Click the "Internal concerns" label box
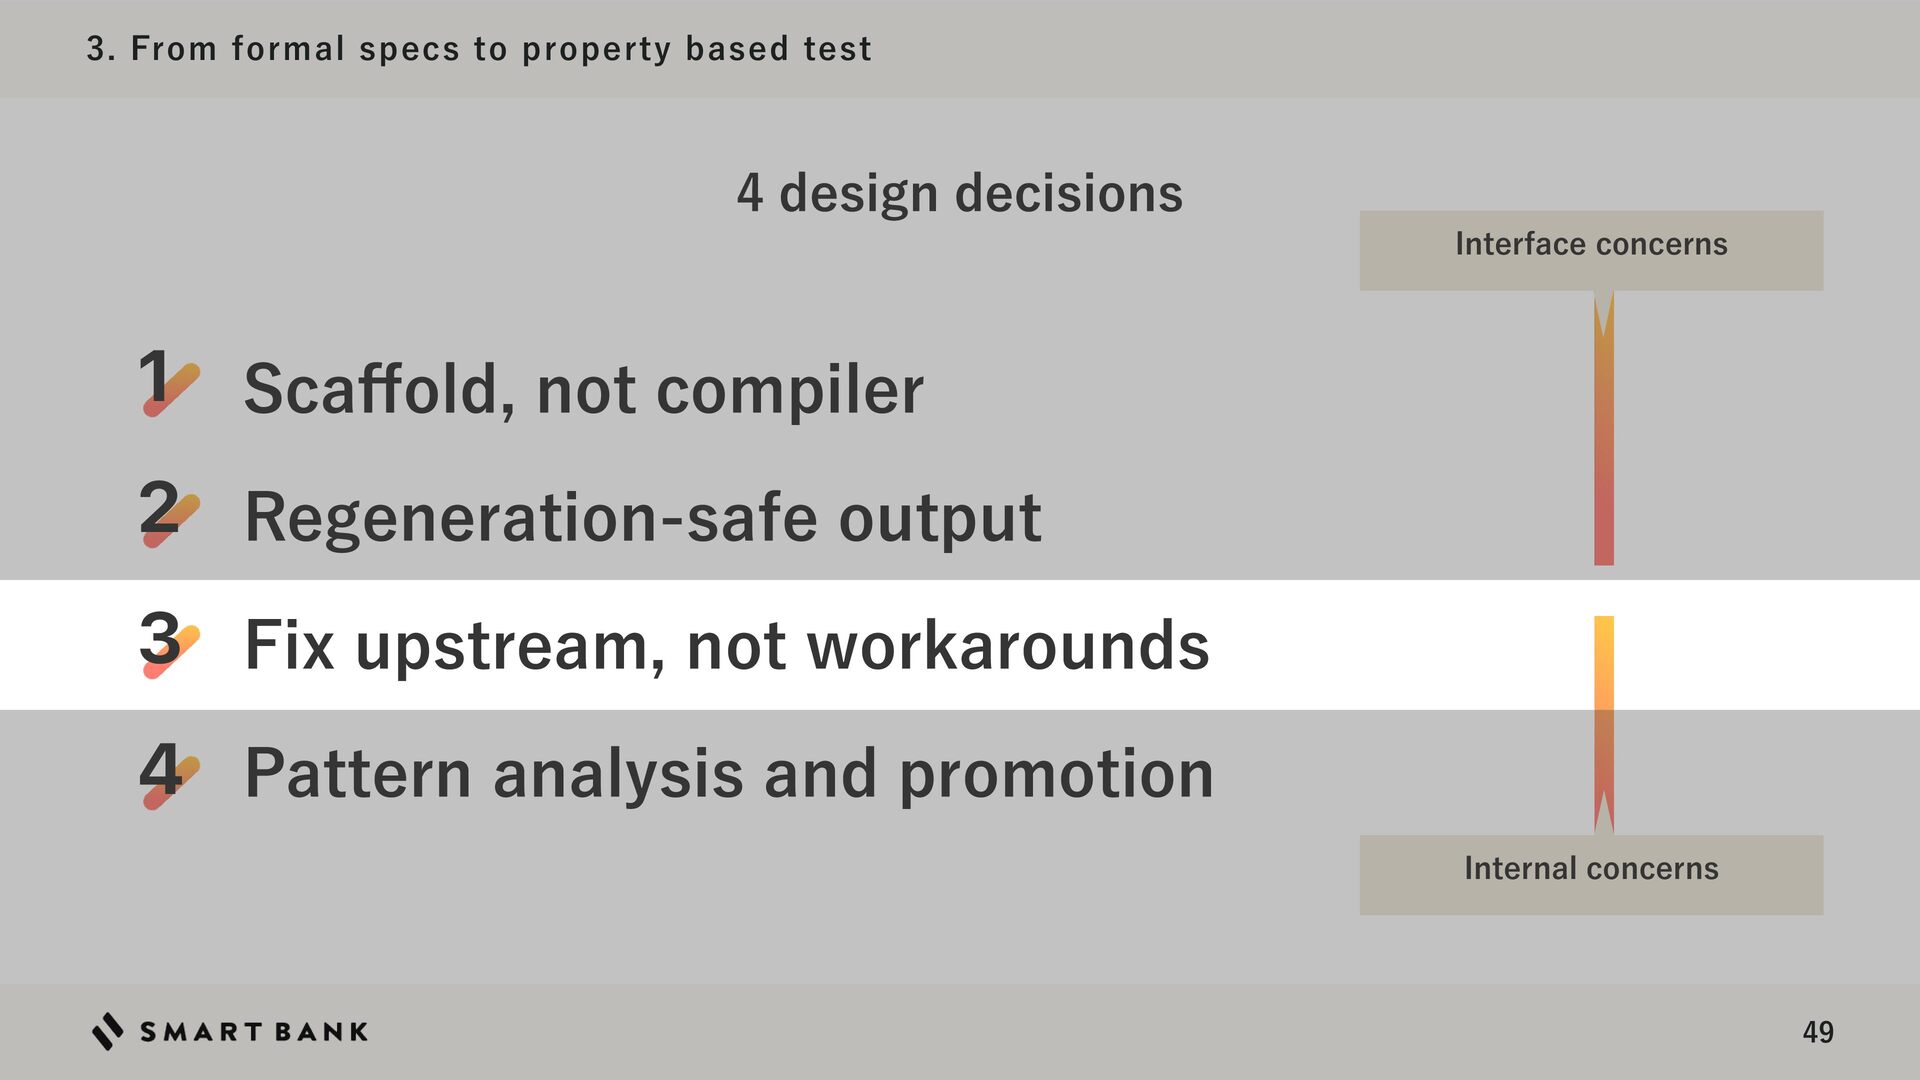 coord(1590,873)
